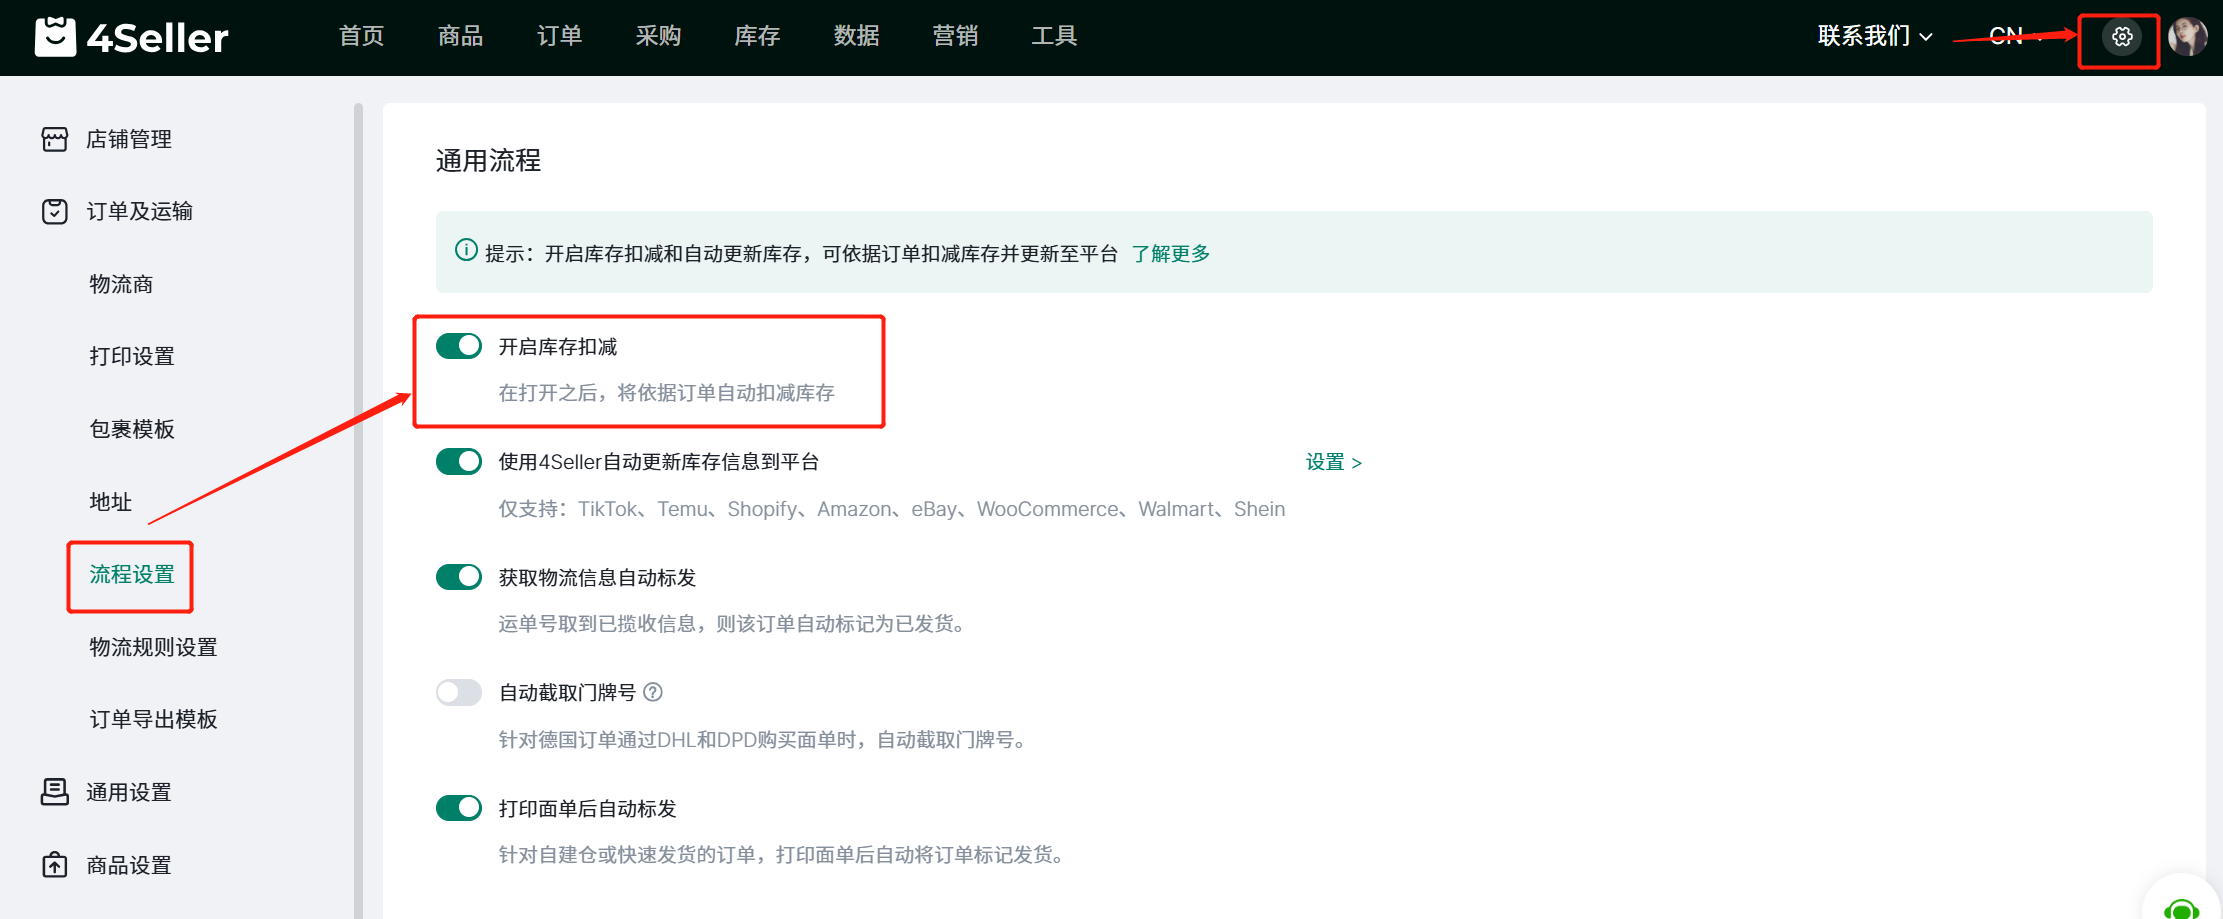Click the 店铺管理 store icon

[x=55, y=139]
